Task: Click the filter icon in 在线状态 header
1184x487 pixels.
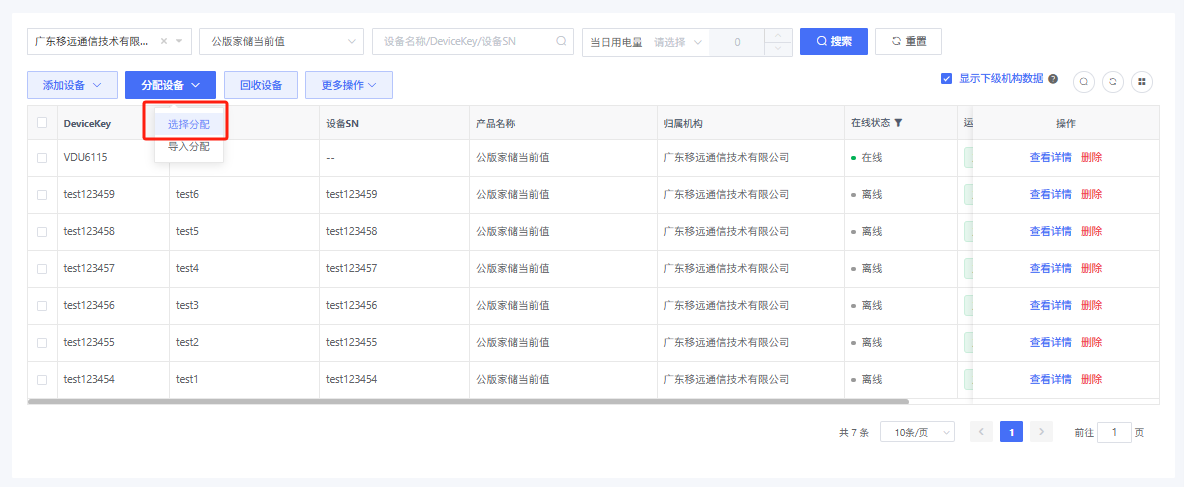Action: (898, 123)
